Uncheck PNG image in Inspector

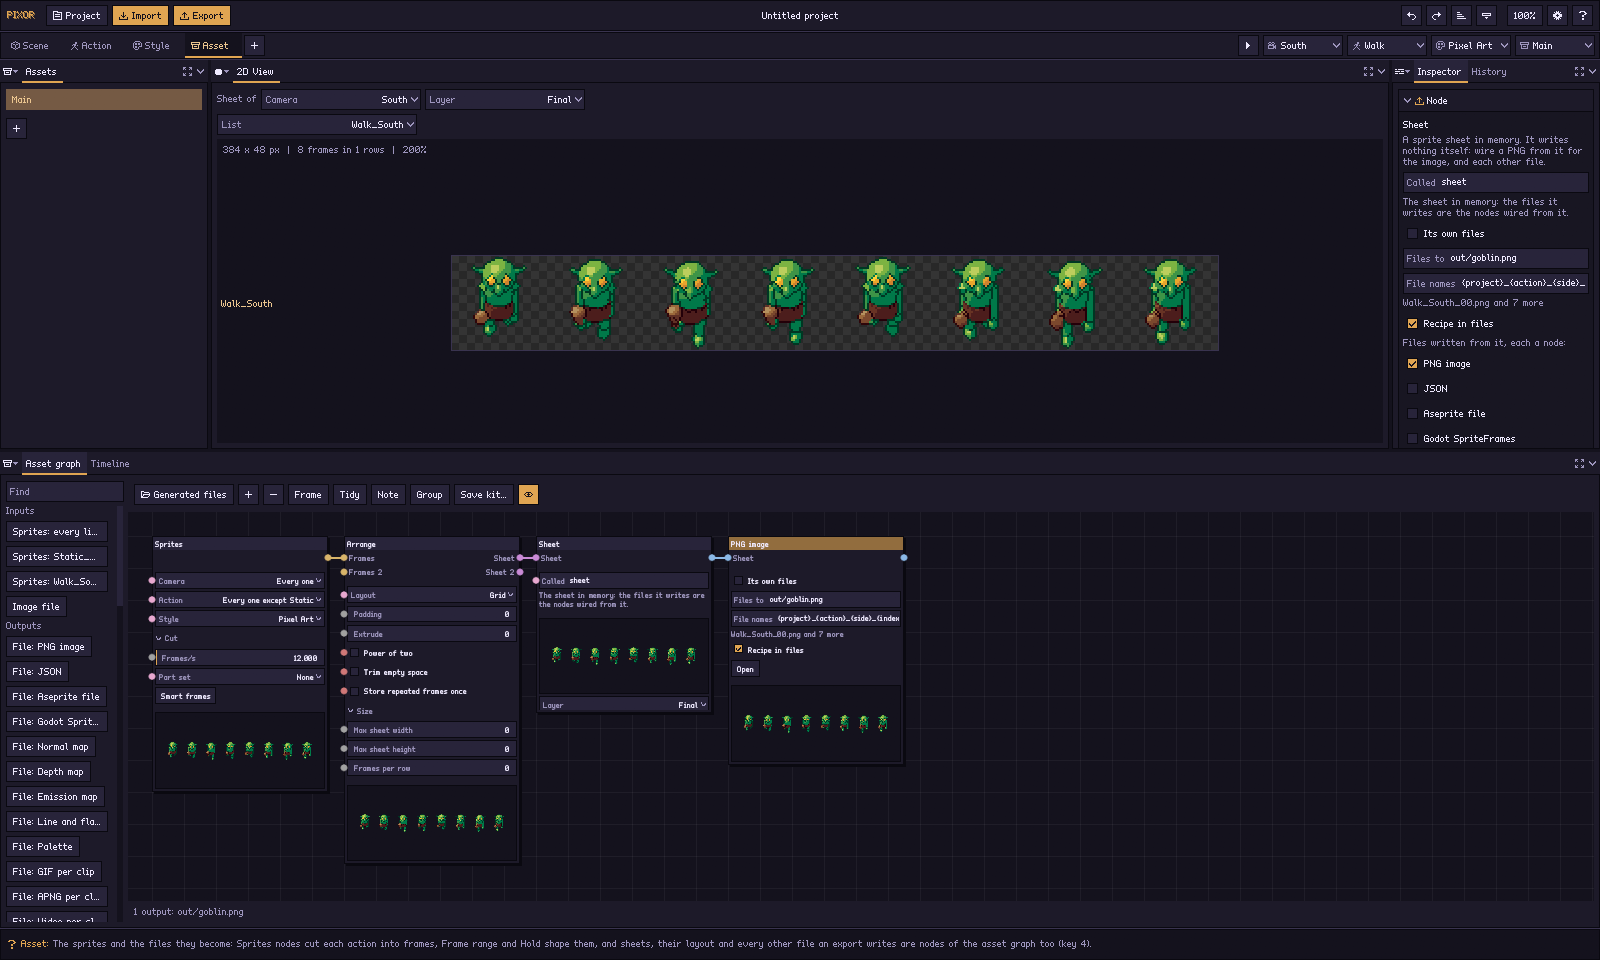1412,364
